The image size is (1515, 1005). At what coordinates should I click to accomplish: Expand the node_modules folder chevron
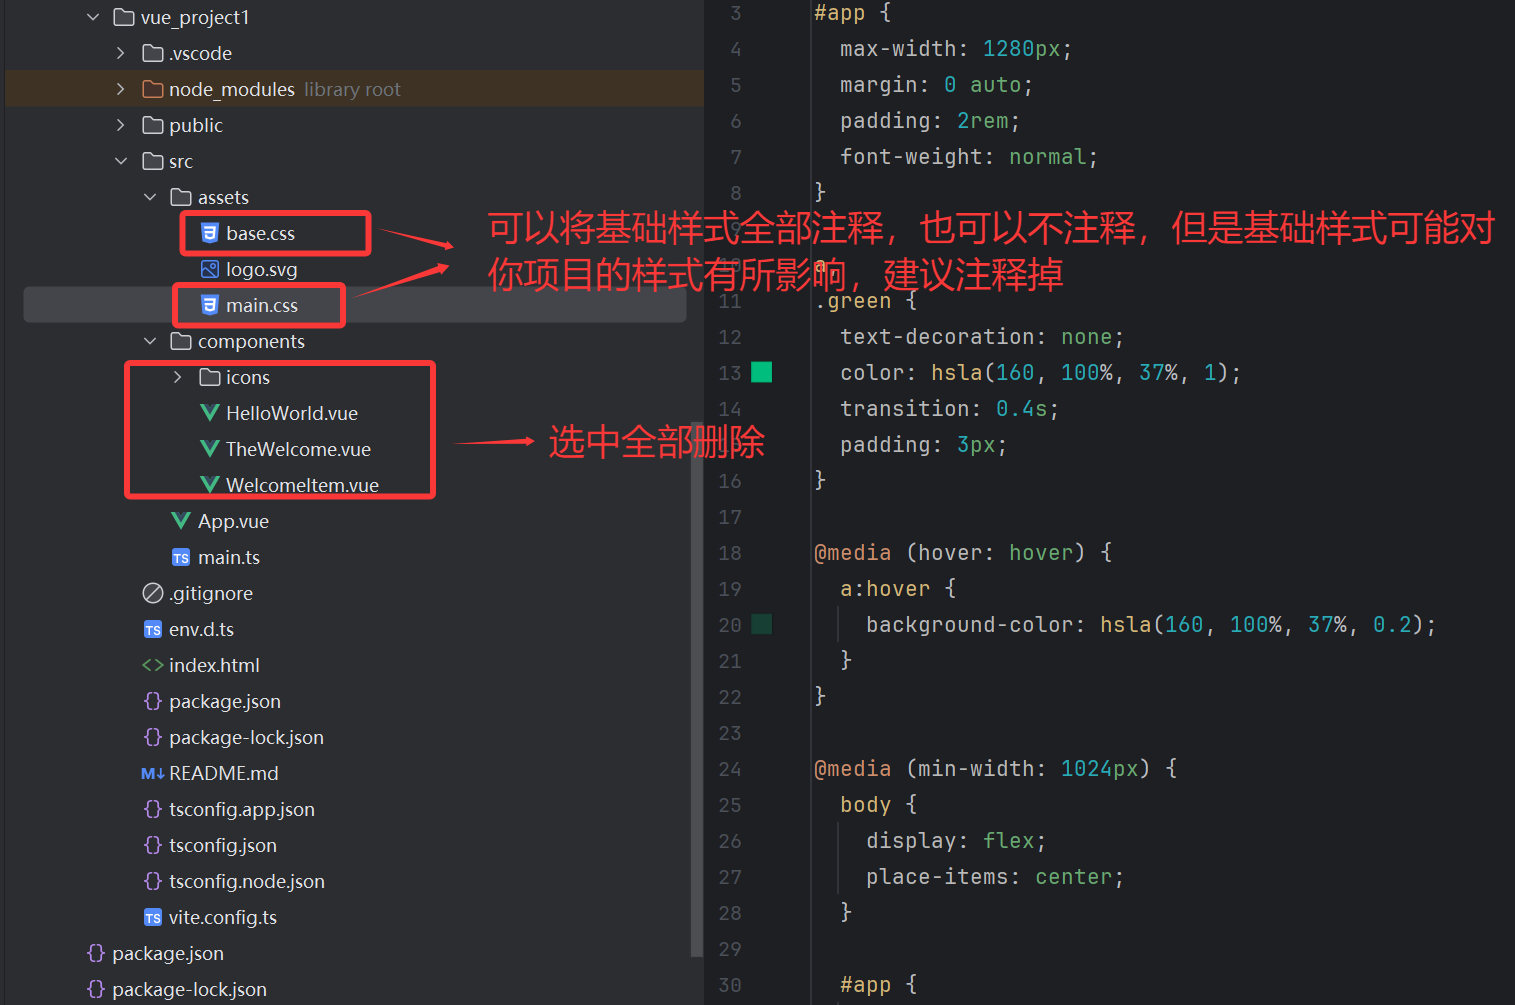tap(121, 89)
